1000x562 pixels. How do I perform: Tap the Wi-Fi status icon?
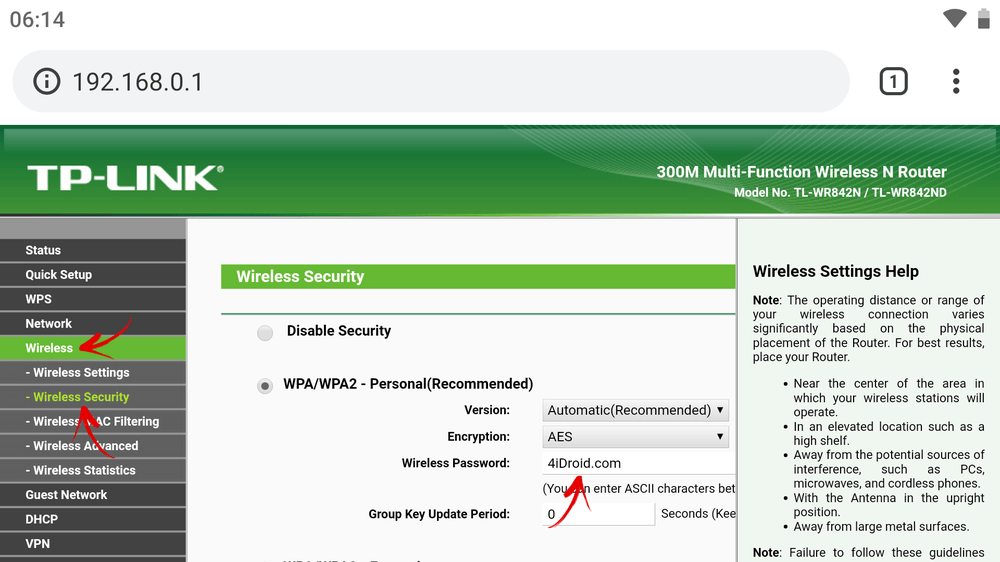coord(955,19)
